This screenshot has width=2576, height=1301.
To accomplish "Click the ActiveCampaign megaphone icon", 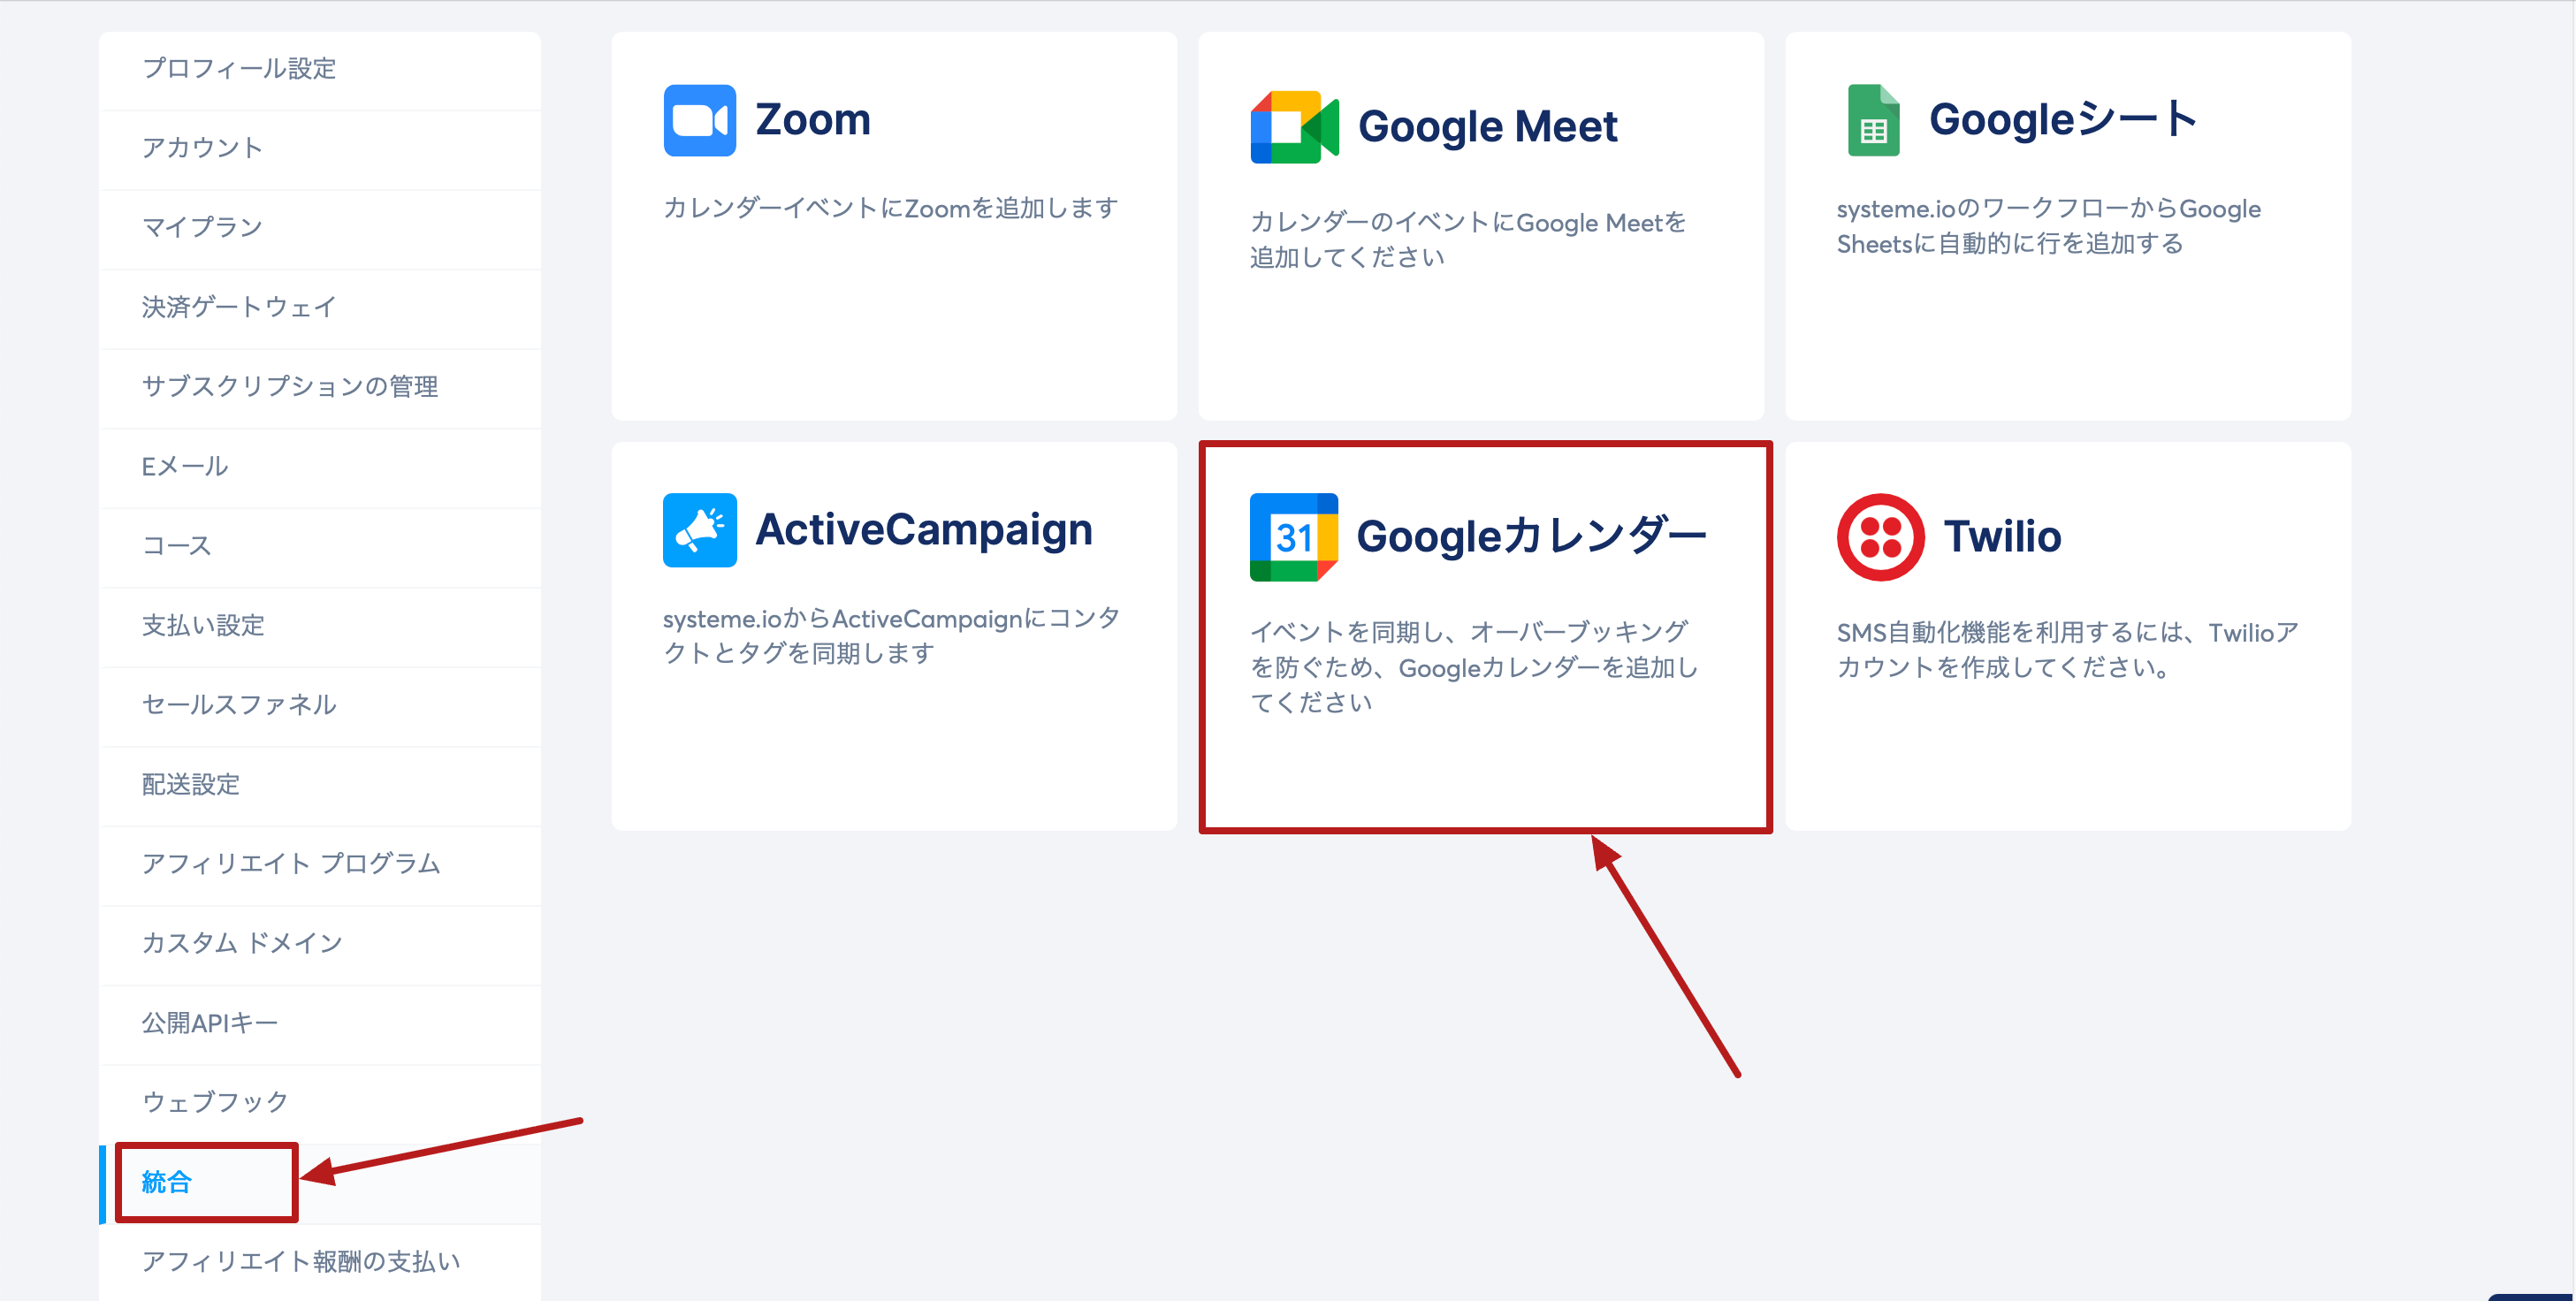I will coord(699,530).
